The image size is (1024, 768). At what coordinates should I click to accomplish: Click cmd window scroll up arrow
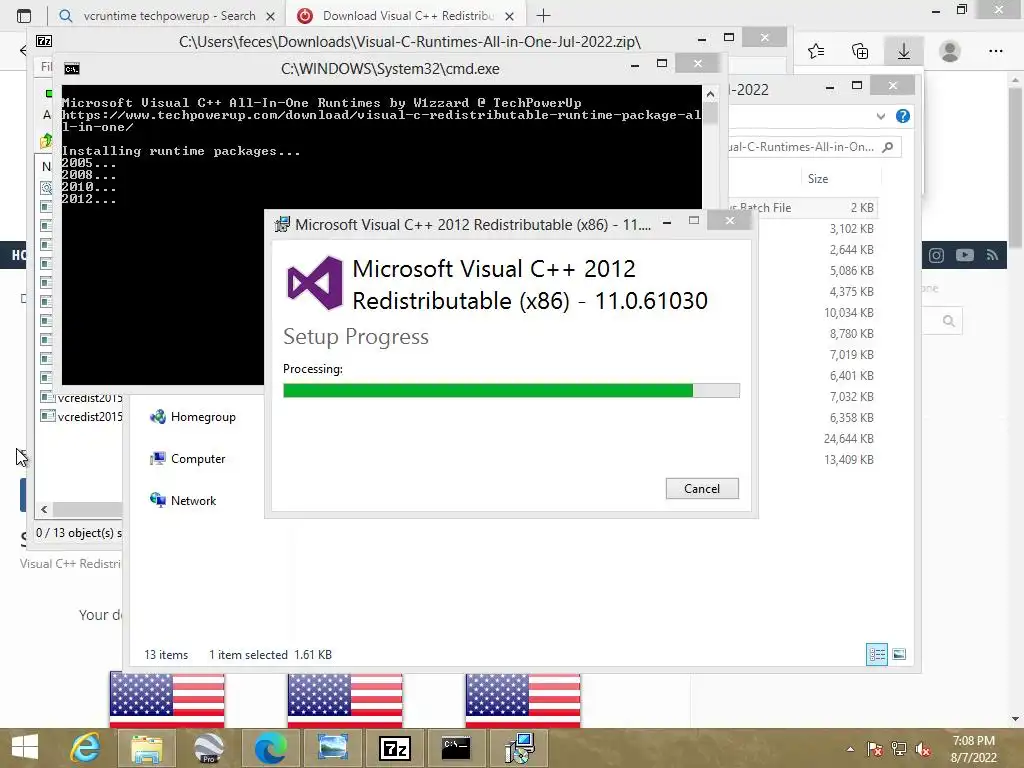(x=710, y=94)
